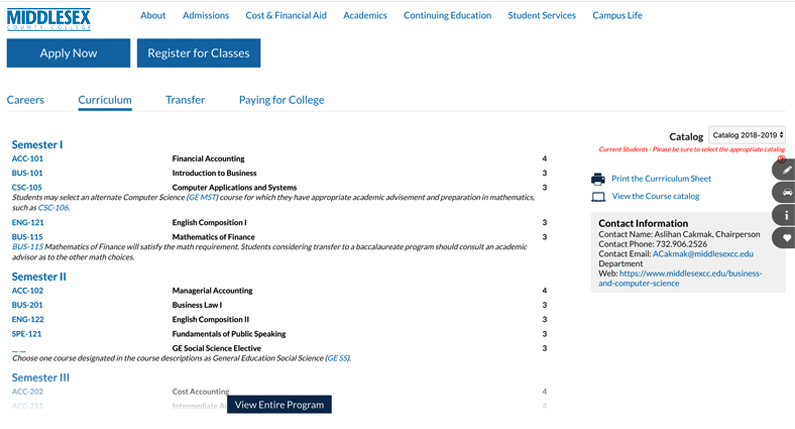Open the ACC-101 course link
The width and height of the screenshot is (795, 429).
pyautogui.click(x=27, y=159)
